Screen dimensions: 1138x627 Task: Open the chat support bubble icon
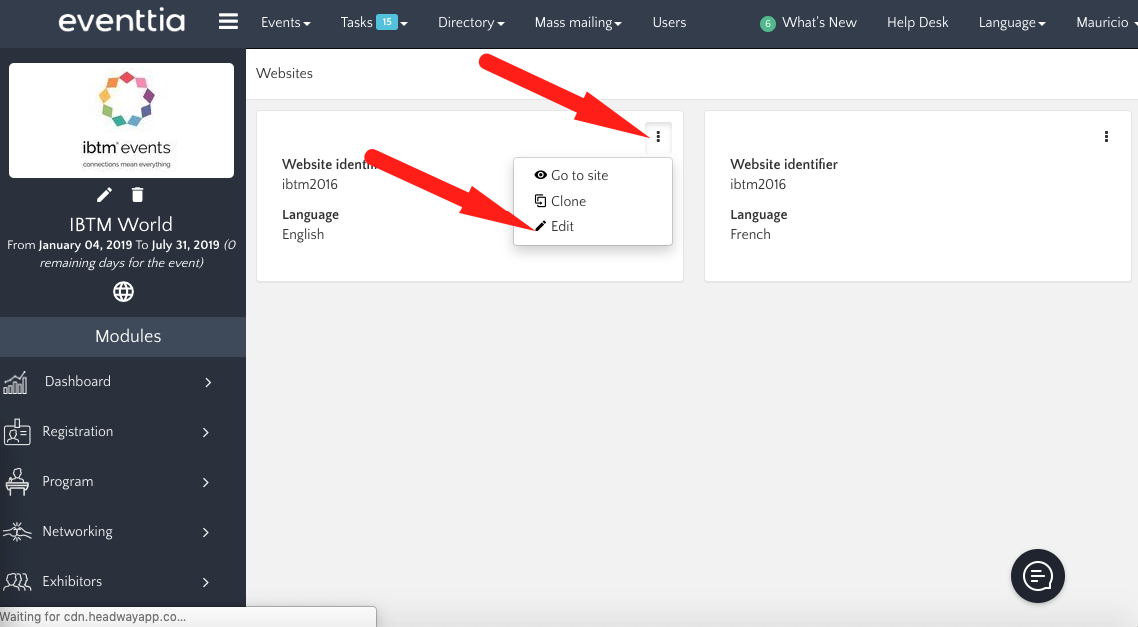click(x=1037, y=575)
